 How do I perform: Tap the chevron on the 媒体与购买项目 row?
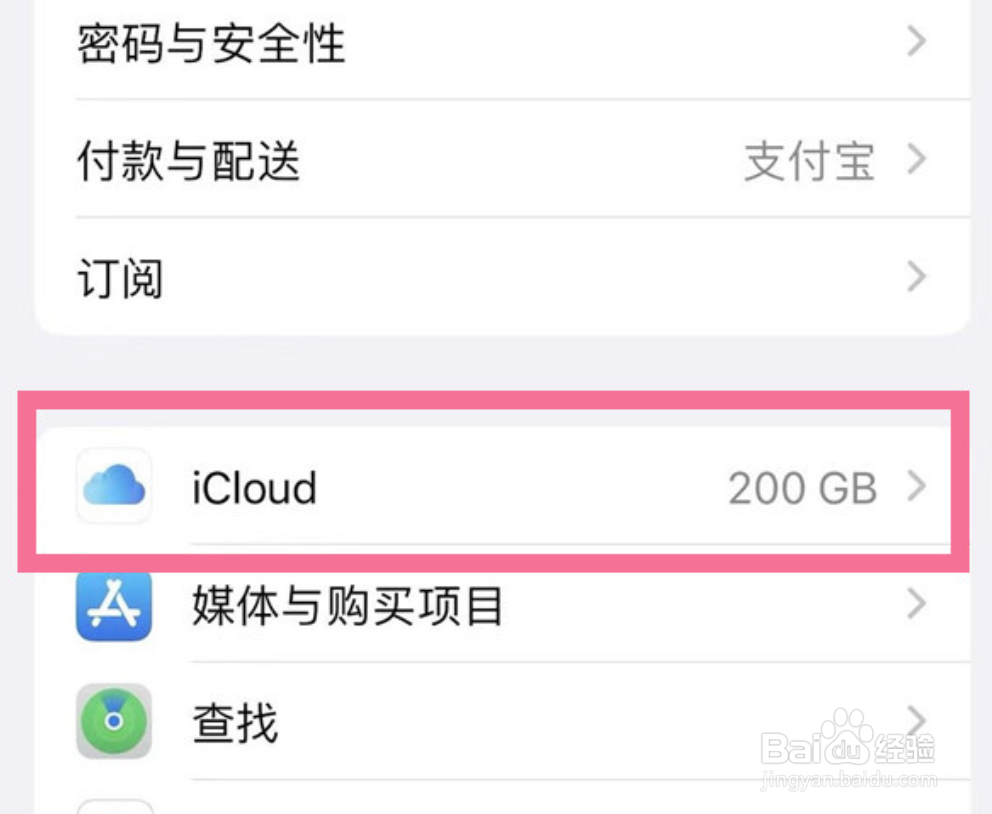click(x=916, y=604)
